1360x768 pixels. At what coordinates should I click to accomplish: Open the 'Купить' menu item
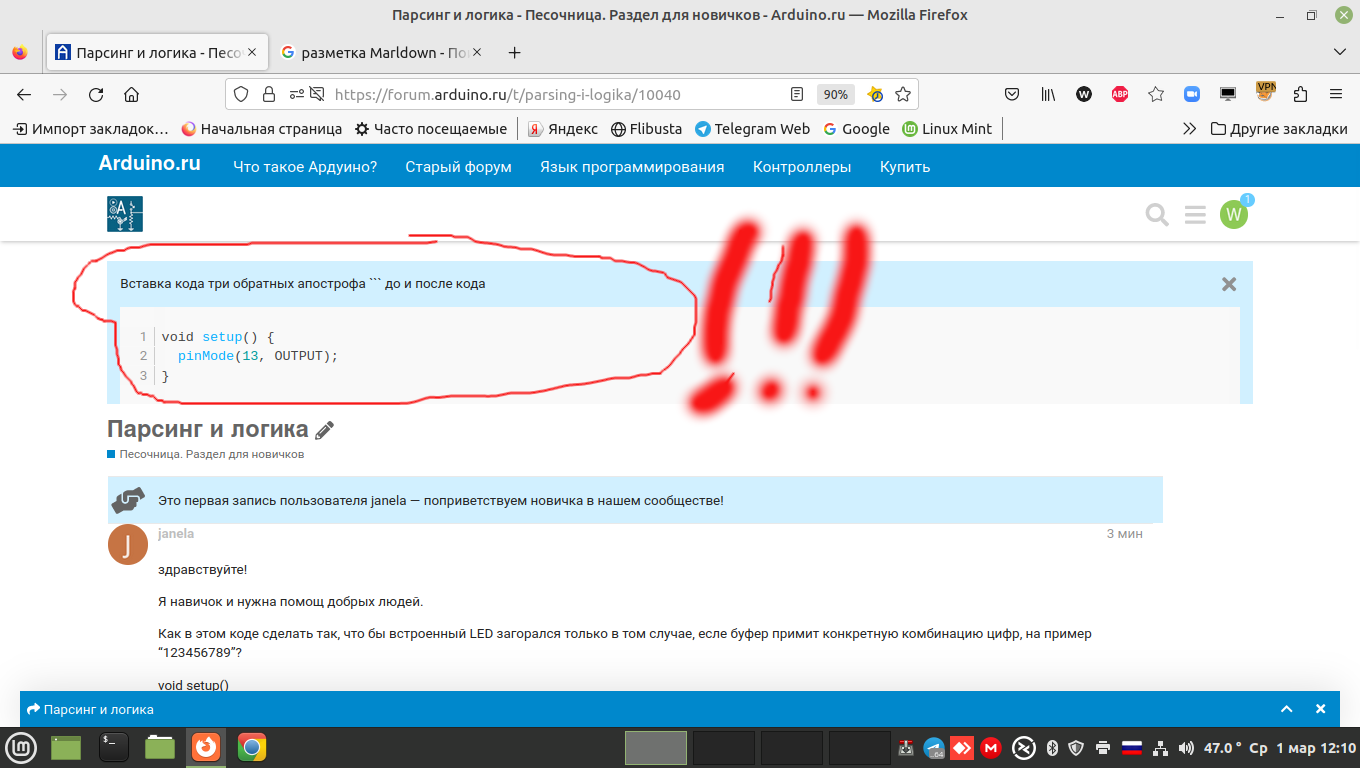(905, 167)
